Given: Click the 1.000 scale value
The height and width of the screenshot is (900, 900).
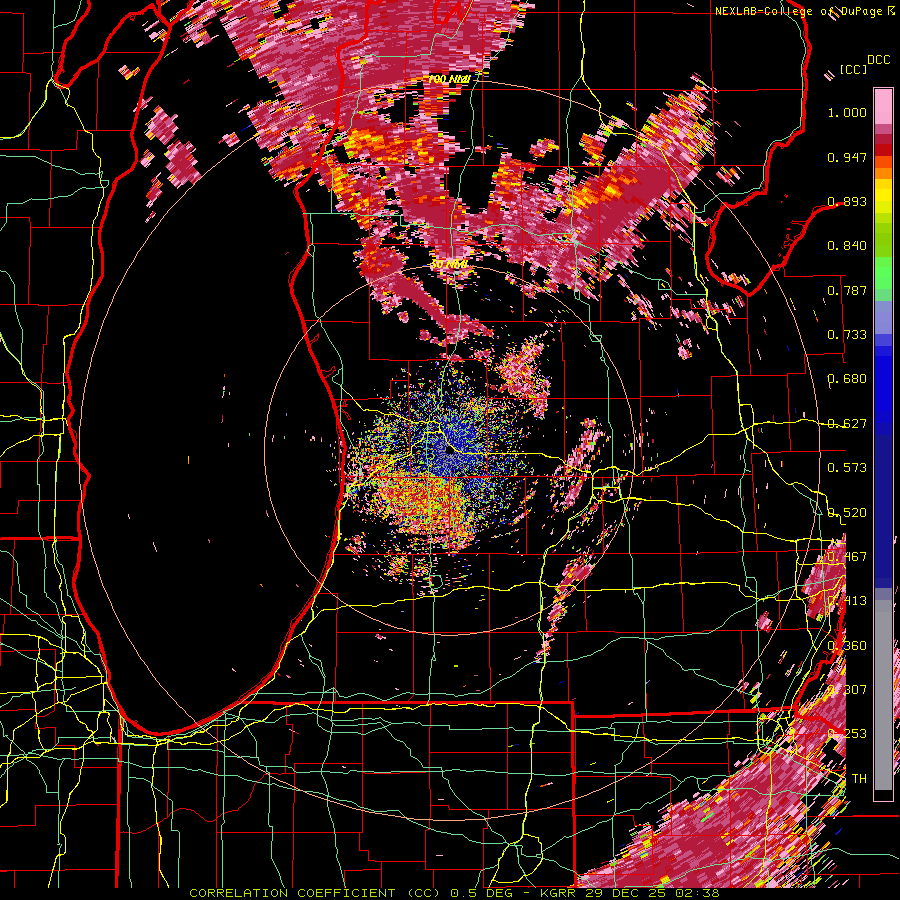Looking at the screenshot, I should (x=847, y=112).
